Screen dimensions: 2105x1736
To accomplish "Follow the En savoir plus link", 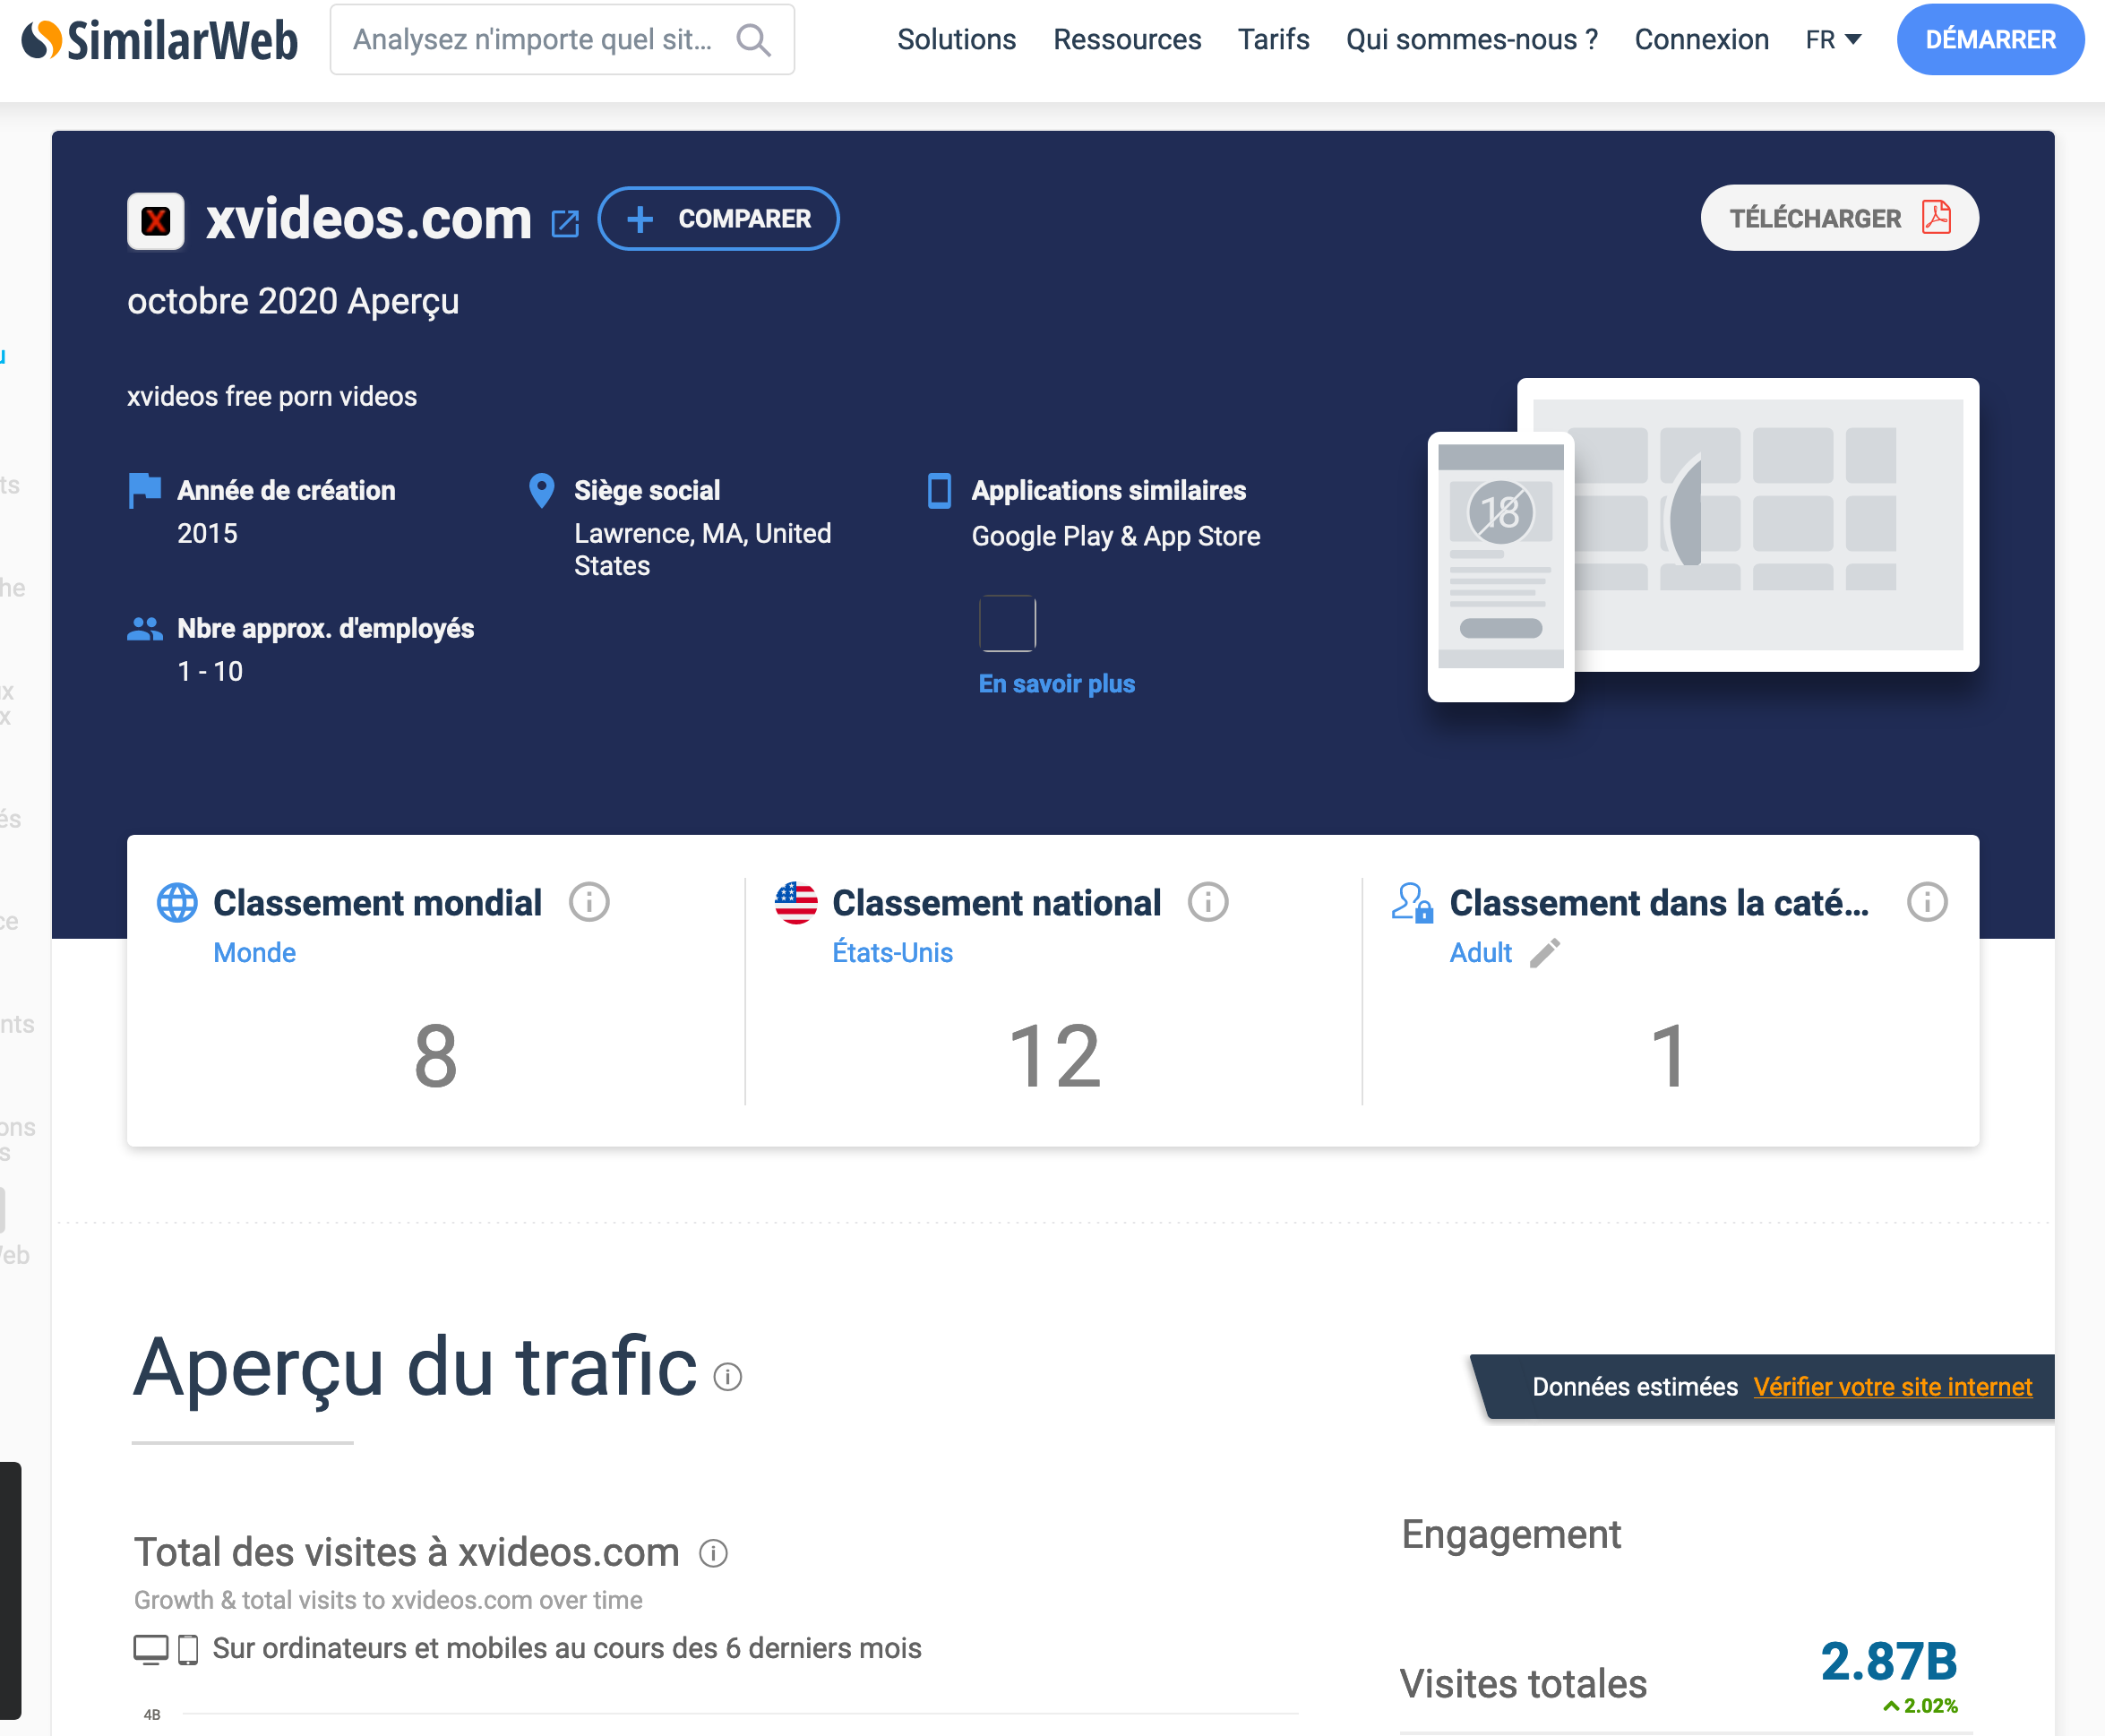I will (1056, 684).
